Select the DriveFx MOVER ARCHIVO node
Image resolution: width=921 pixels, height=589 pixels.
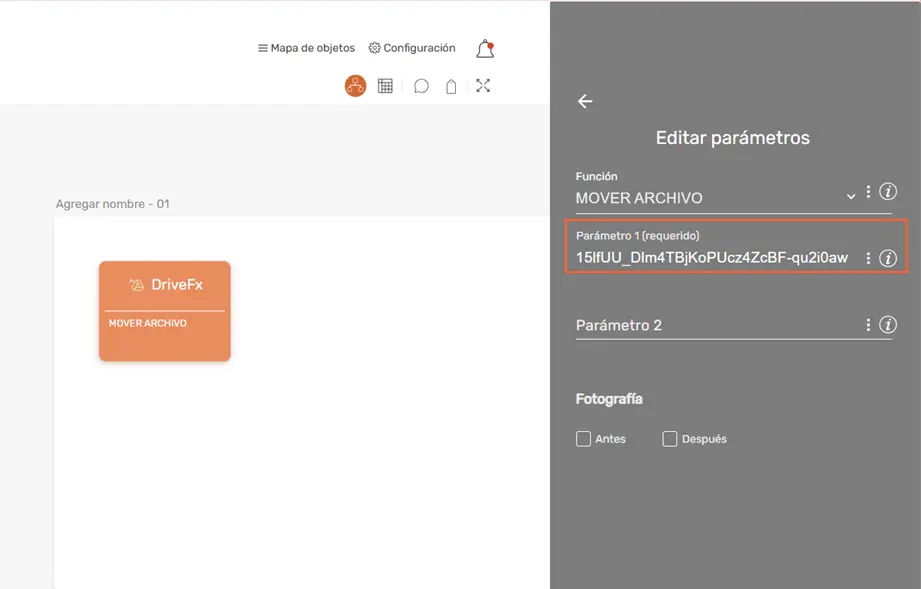point(164,311)
